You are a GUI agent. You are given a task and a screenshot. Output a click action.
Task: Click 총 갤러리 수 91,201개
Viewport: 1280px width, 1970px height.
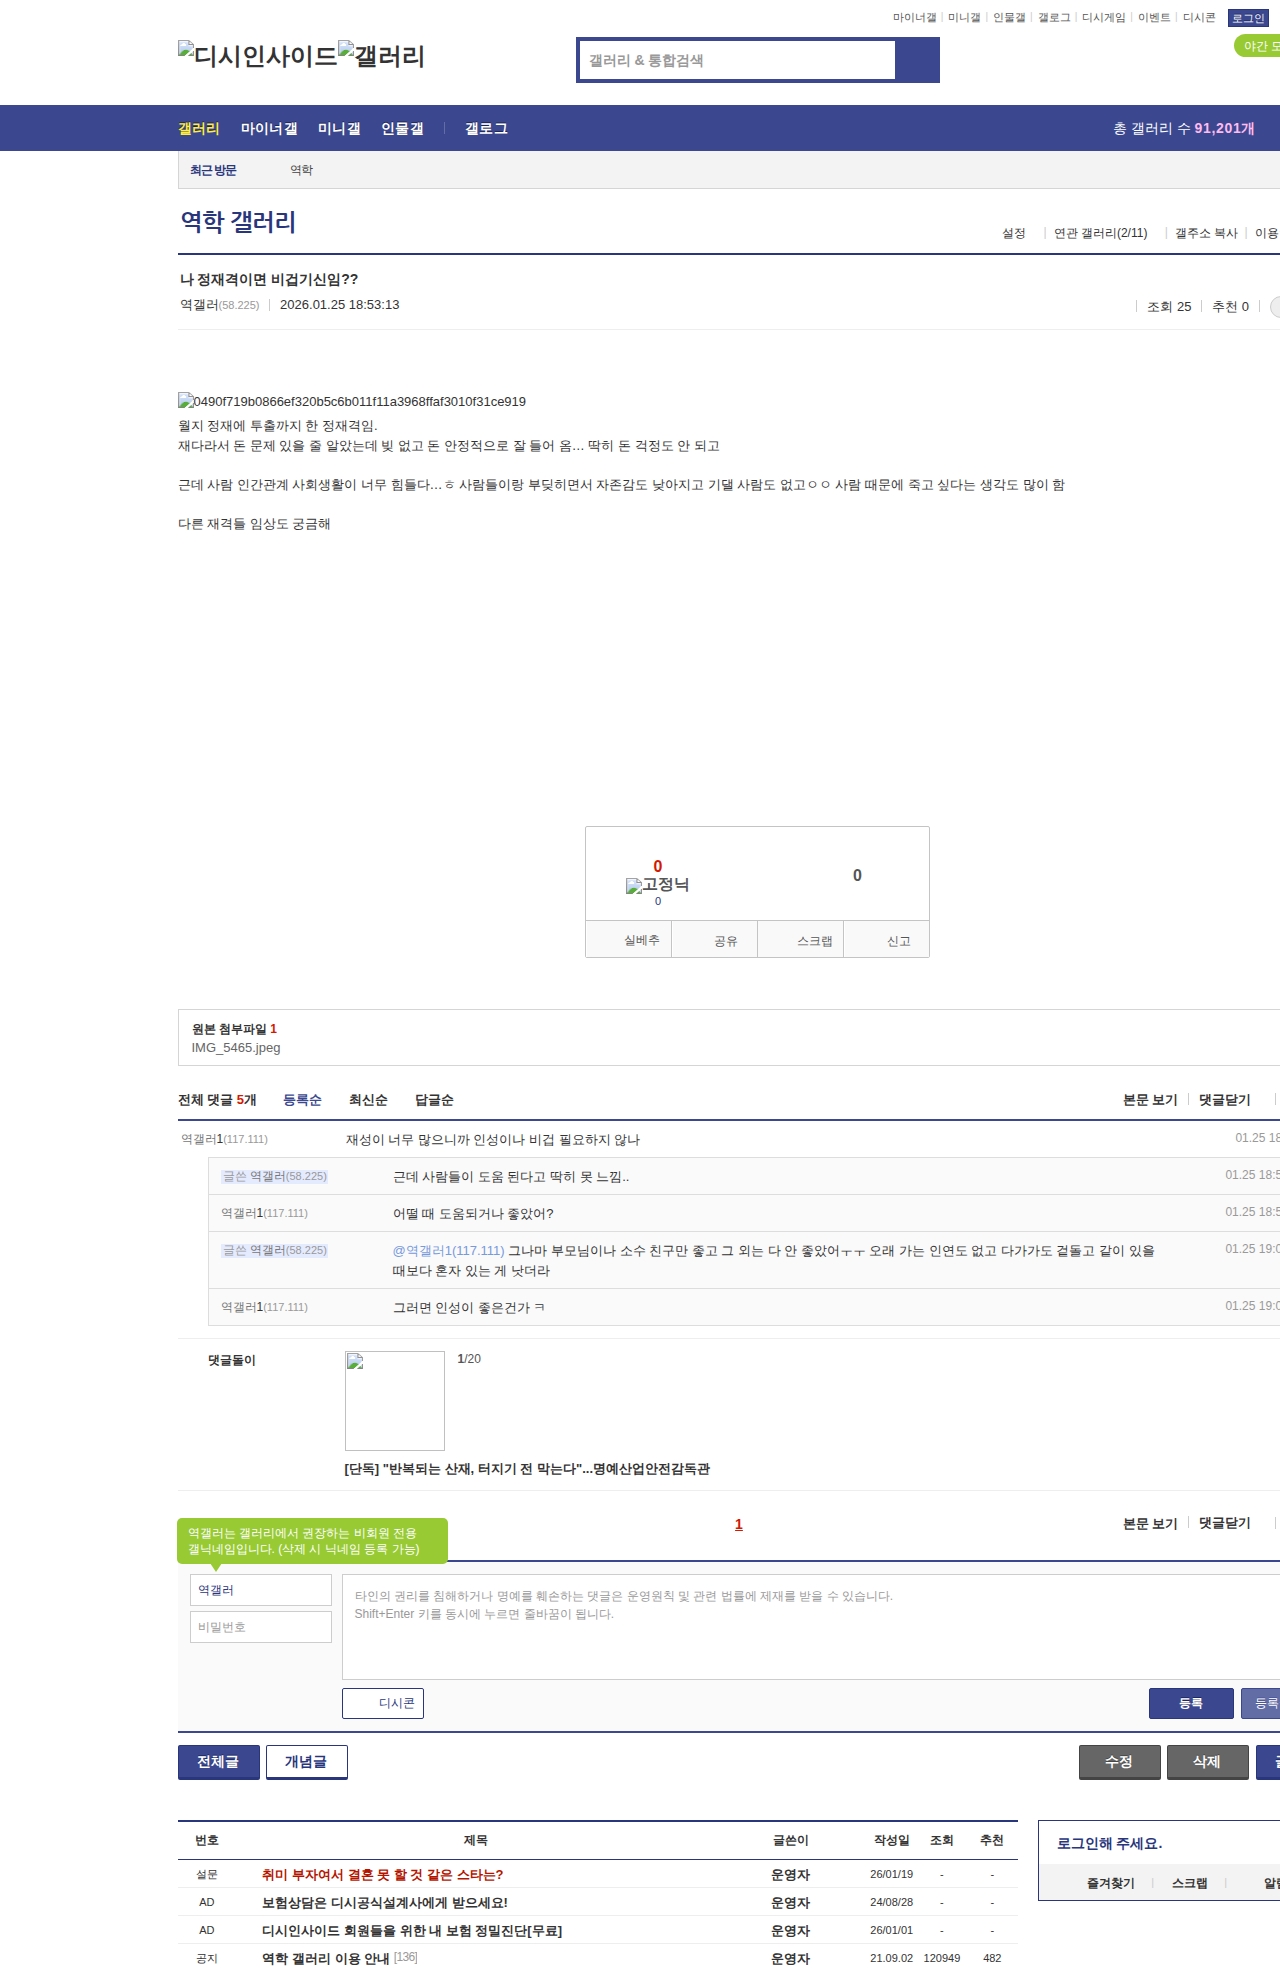pyautogui.click(x=1184, y=129)
